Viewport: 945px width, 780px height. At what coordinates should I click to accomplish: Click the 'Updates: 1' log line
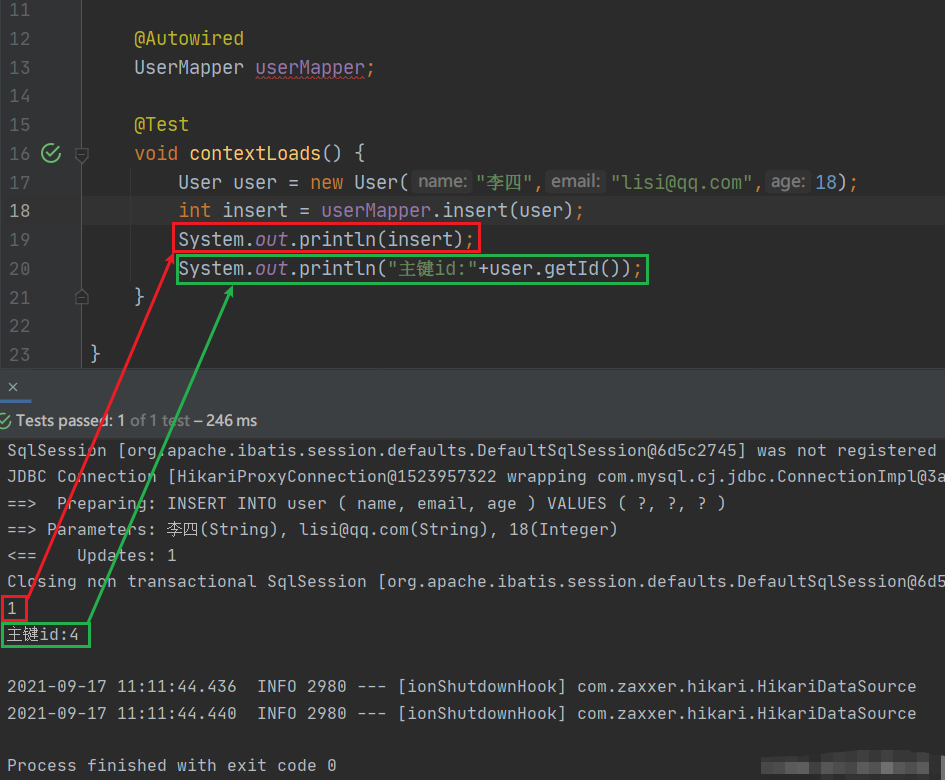[92, 555]
